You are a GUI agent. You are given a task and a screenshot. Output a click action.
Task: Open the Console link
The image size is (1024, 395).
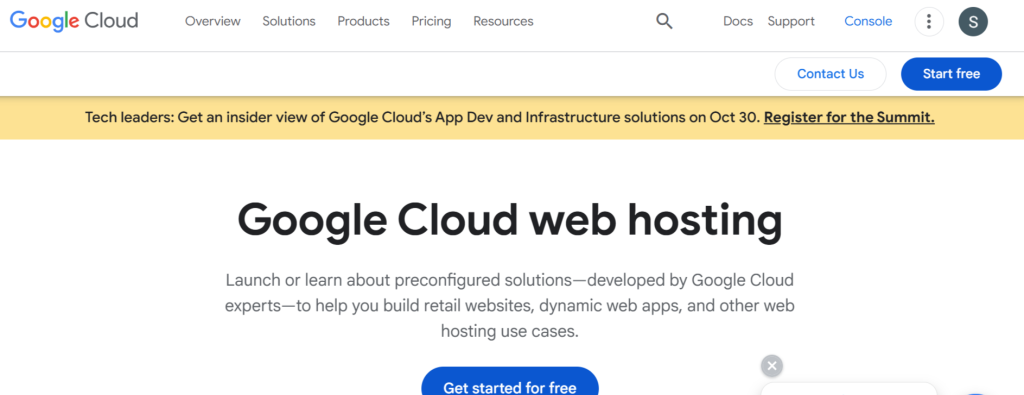tap(868, 22)
